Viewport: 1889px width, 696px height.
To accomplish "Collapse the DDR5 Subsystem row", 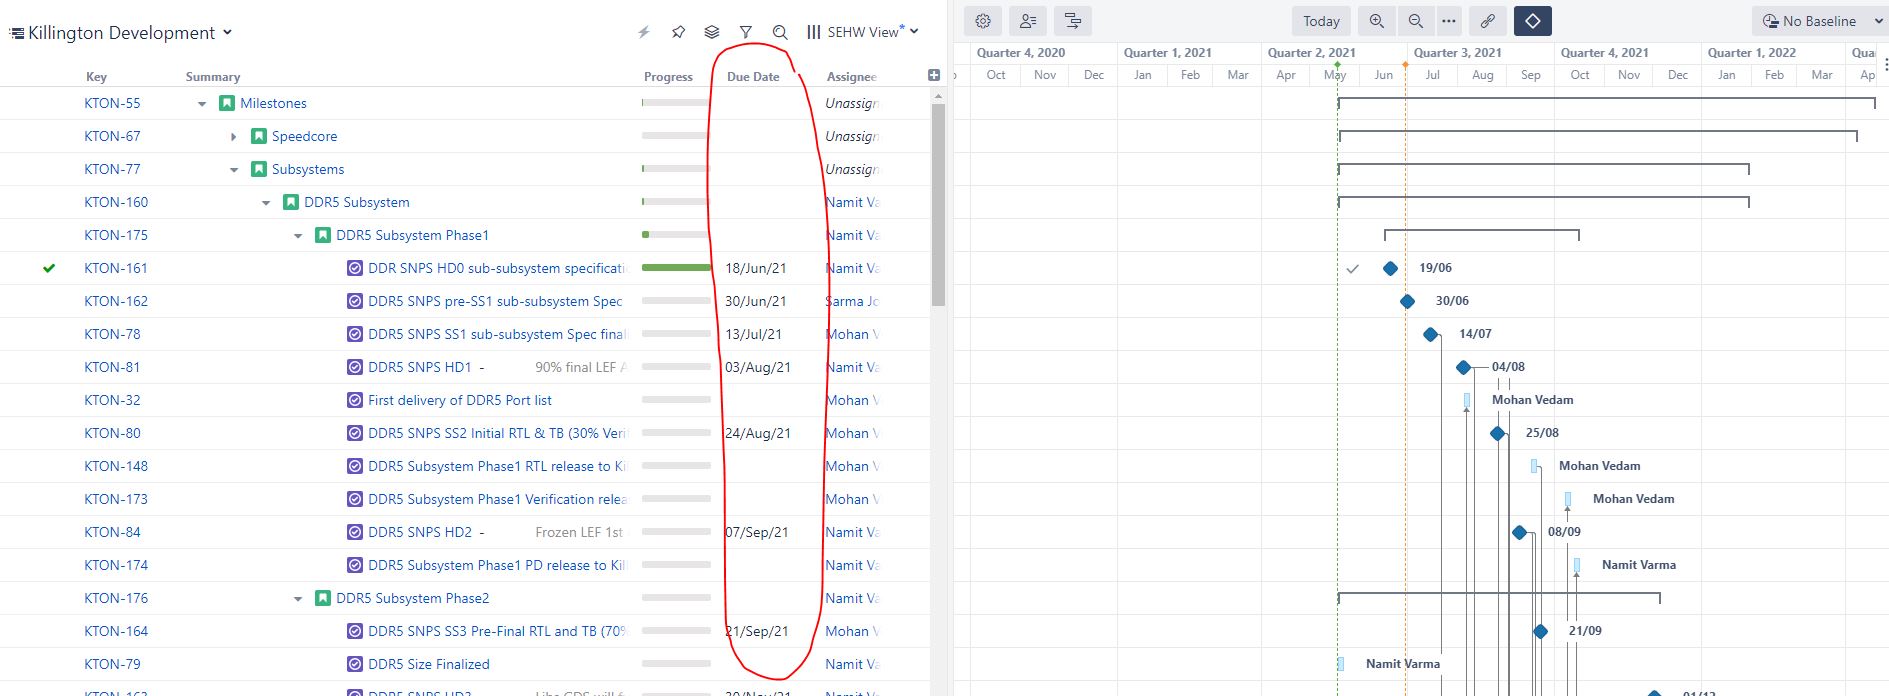I will [266, 203].
